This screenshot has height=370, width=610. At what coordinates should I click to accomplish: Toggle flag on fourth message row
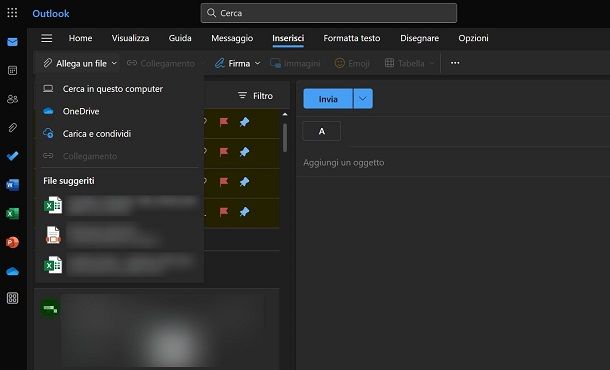pos(224,212)
